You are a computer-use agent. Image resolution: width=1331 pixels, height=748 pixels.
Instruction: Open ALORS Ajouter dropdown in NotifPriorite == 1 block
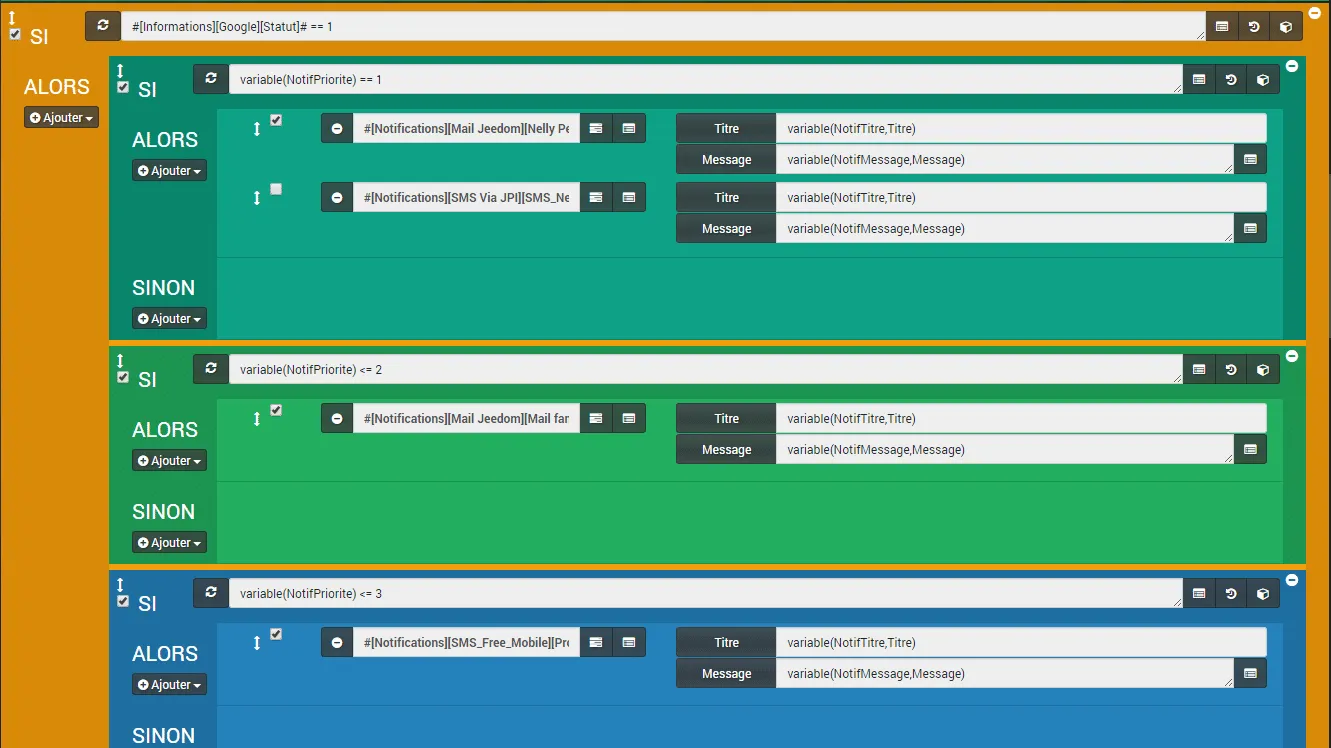[170, 170]
